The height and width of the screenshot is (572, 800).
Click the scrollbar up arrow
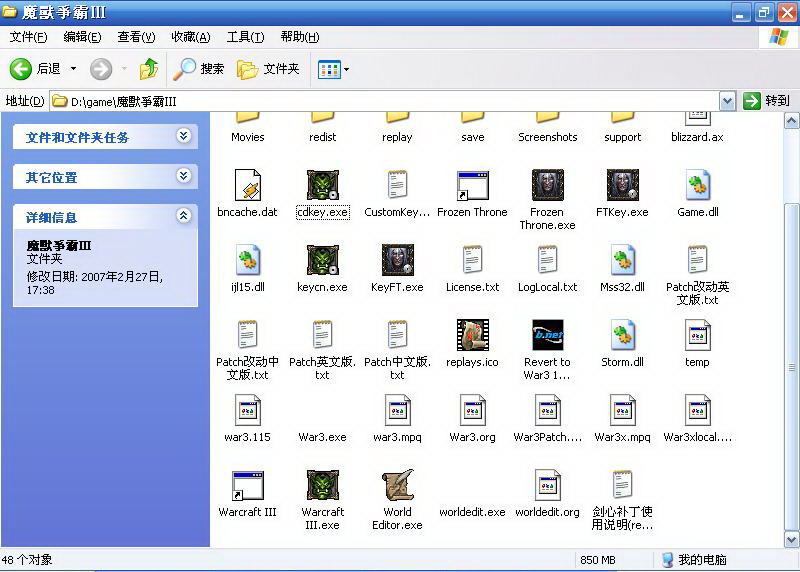(x=791, y=120)
